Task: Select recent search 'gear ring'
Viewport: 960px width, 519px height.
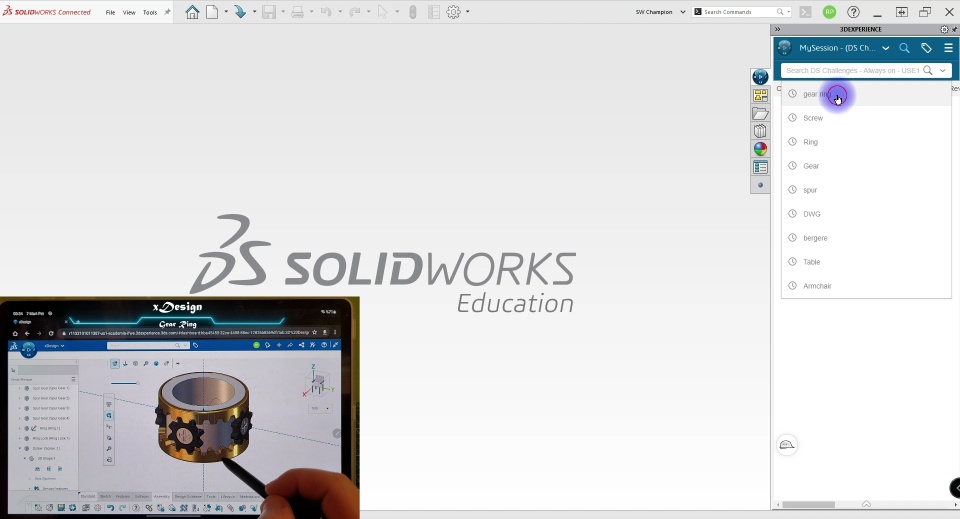Action: click(866, 94)
